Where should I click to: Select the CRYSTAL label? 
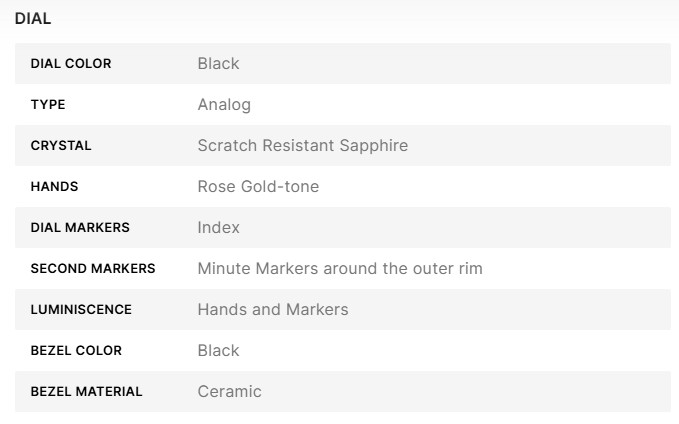[x=61, y=146]
